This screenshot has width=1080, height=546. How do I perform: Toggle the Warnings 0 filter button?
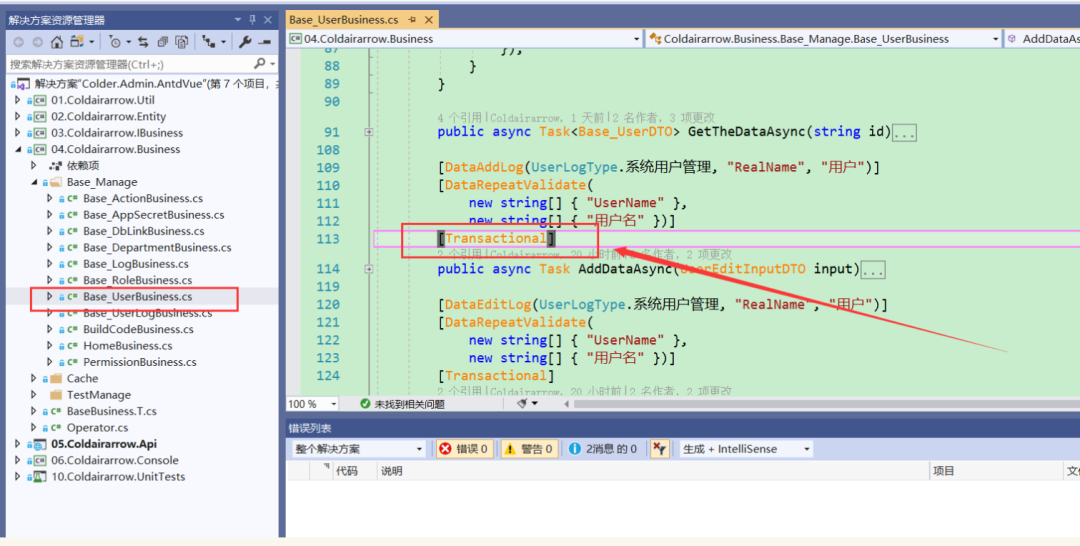(529, 449)
